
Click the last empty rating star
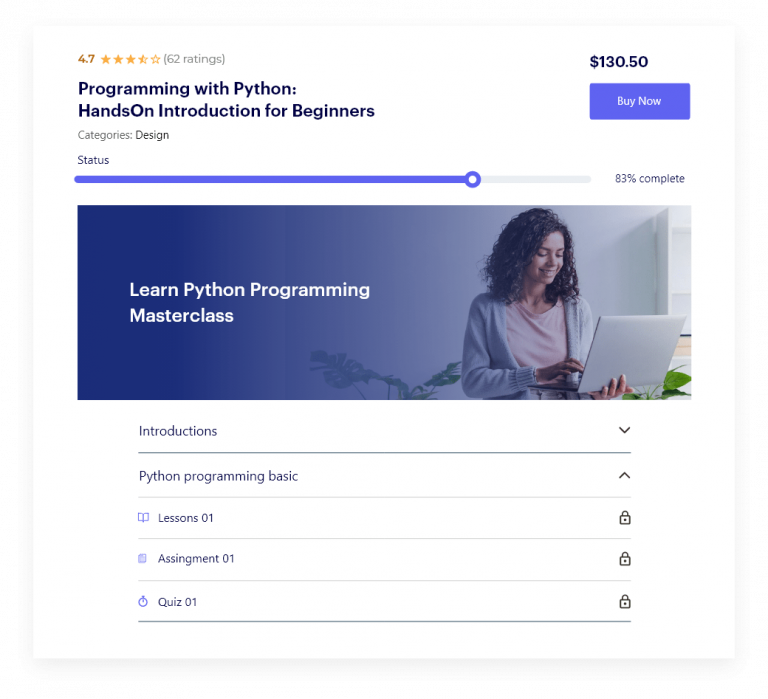[155, 59]
